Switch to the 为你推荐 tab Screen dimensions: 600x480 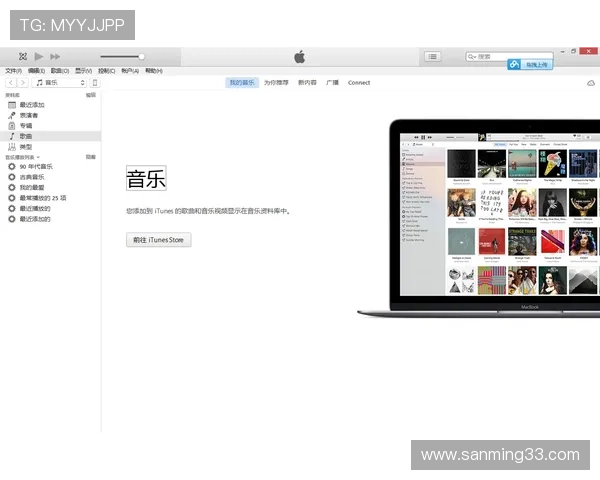(276, 83)
